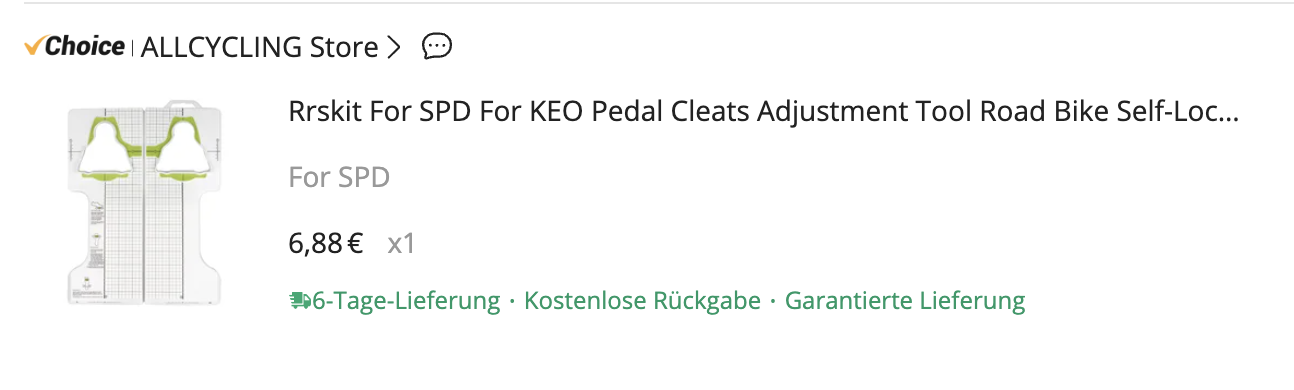This screenshot has width=1294, height=390.
Task: Click the speech bubble chat icon
Action: tap(437, 46)
